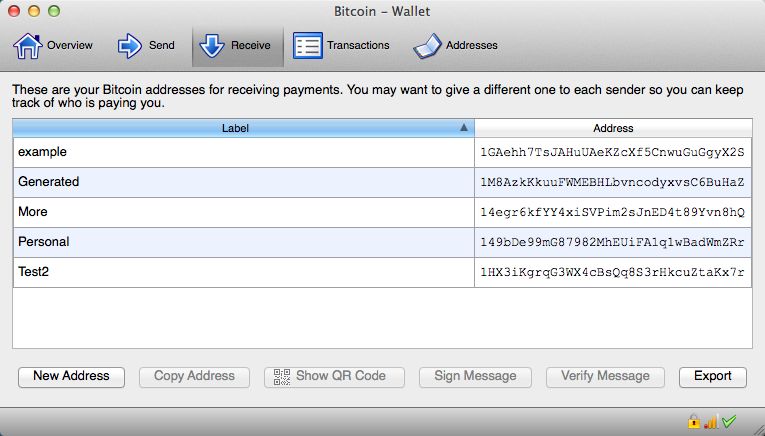Viewport: 765px width, 436px height.
Task: Sort by the Label column header
Action: point(243,128)
